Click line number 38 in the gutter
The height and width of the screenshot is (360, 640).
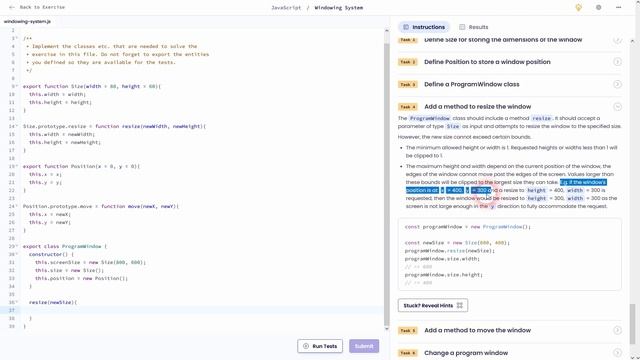(11, 318)
